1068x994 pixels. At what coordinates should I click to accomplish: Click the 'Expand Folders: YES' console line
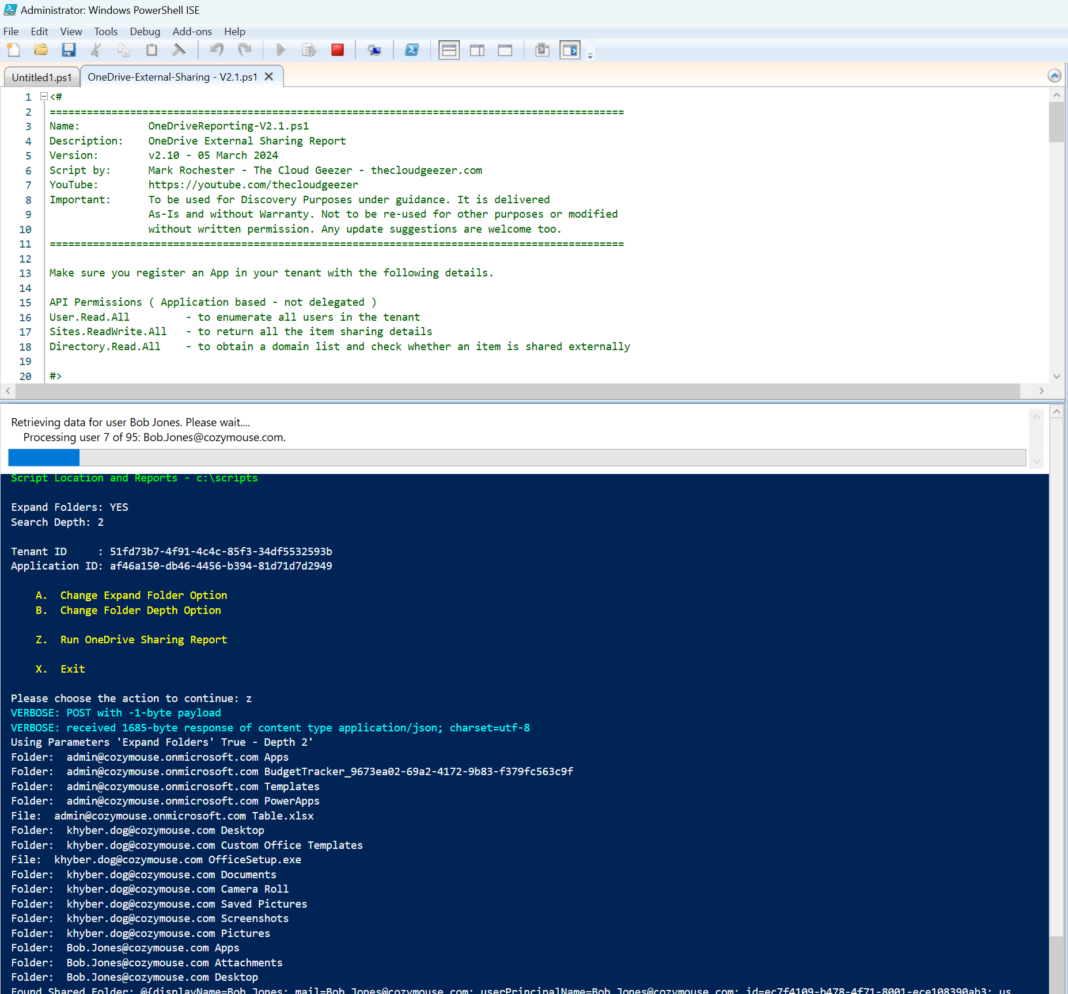pos(69,508)
